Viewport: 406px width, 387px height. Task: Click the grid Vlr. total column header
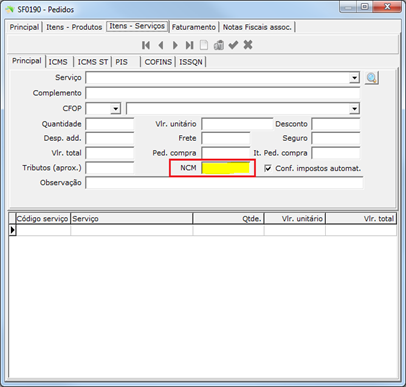tap(361, 219)
